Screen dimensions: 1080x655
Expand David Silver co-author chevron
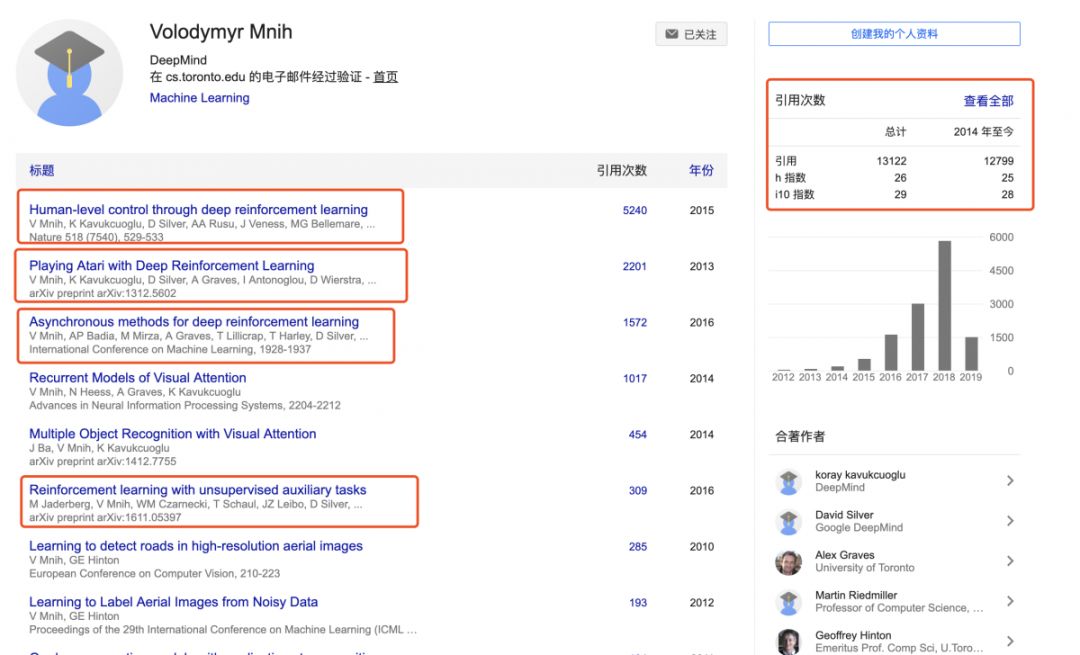coord(1010,521)
